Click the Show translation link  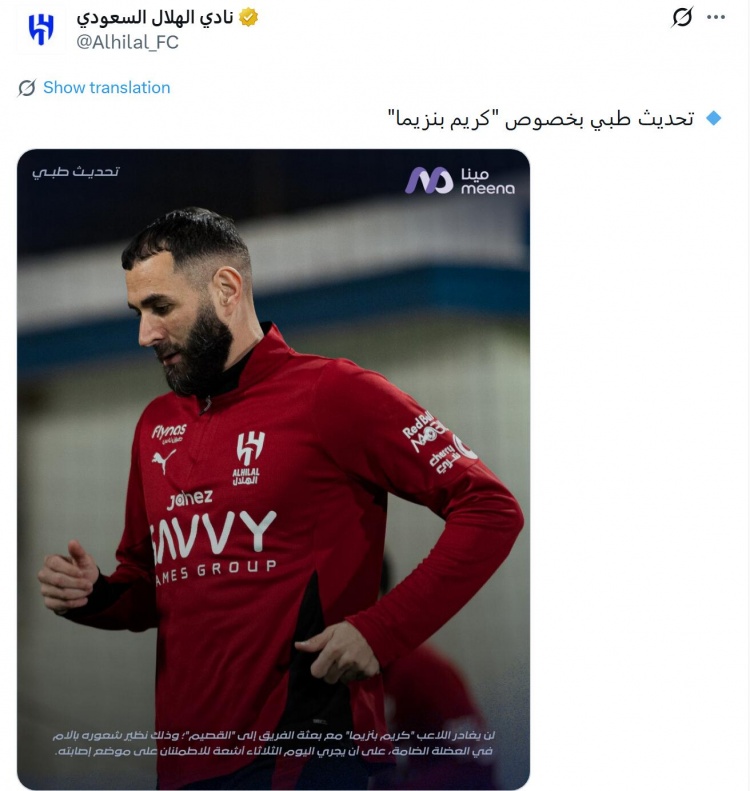click(x=106, y=88)
